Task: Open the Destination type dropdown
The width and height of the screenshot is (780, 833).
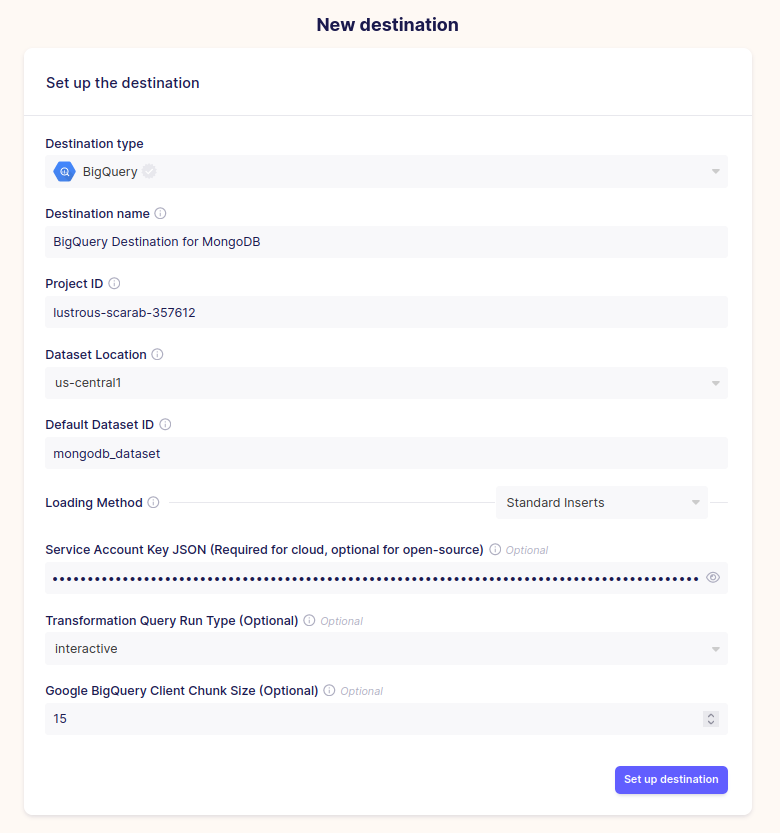Action: [x=716, y=171]
